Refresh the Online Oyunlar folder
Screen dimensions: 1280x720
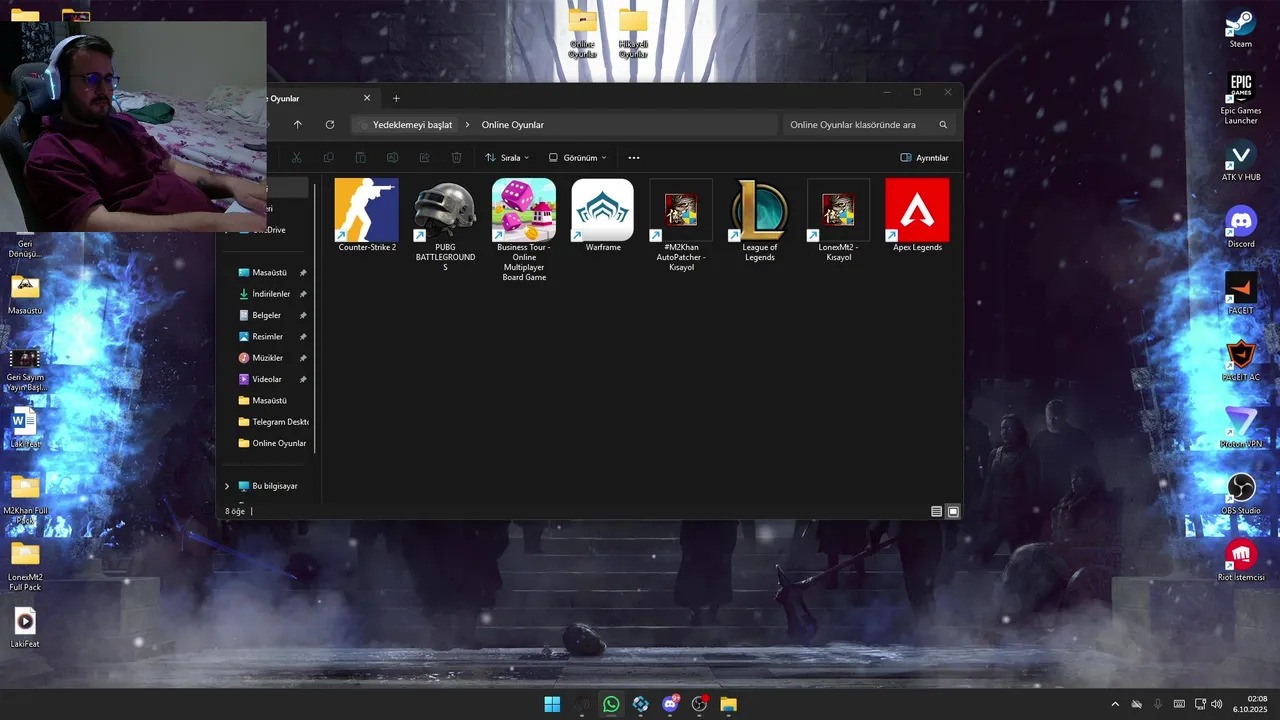330,125
